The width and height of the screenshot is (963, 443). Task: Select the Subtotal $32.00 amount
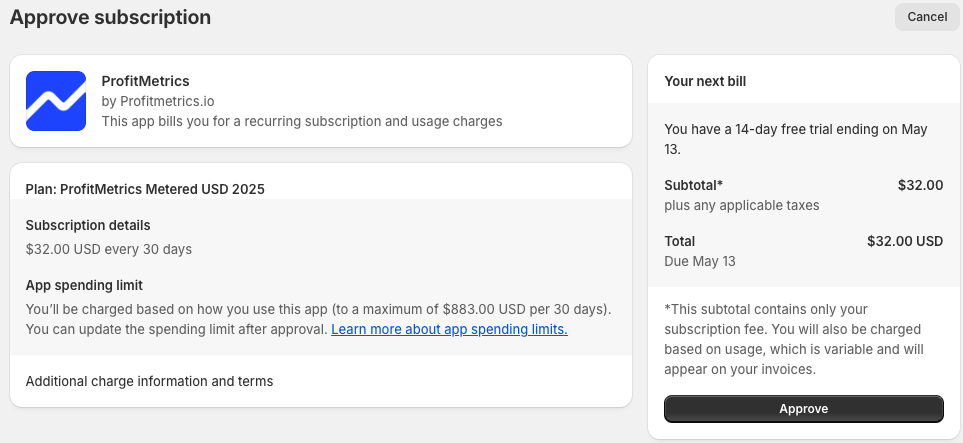pyautogui.click(x=920, y=185)
